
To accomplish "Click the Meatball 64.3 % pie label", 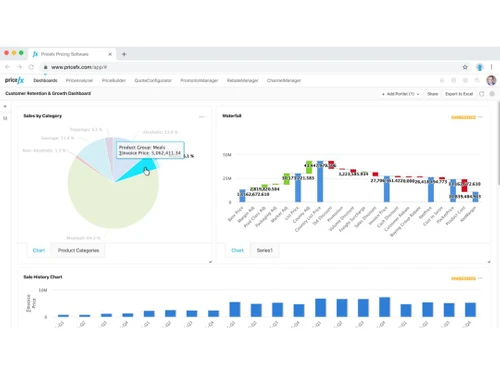I will click(x=83, y=238).
